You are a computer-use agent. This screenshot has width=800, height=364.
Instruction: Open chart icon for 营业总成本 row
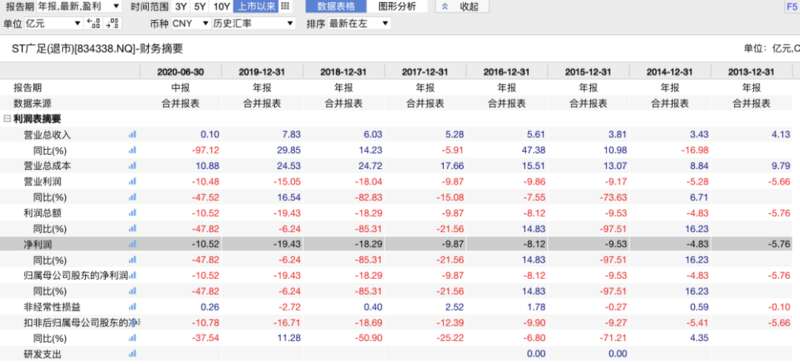coord(133,165)
